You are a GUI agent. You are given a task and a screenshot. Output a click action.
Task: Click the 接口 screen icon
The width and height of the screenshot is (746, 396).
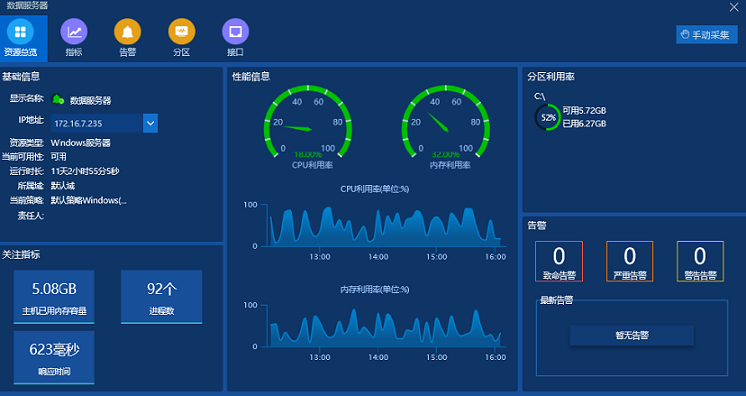click(236, 31)
